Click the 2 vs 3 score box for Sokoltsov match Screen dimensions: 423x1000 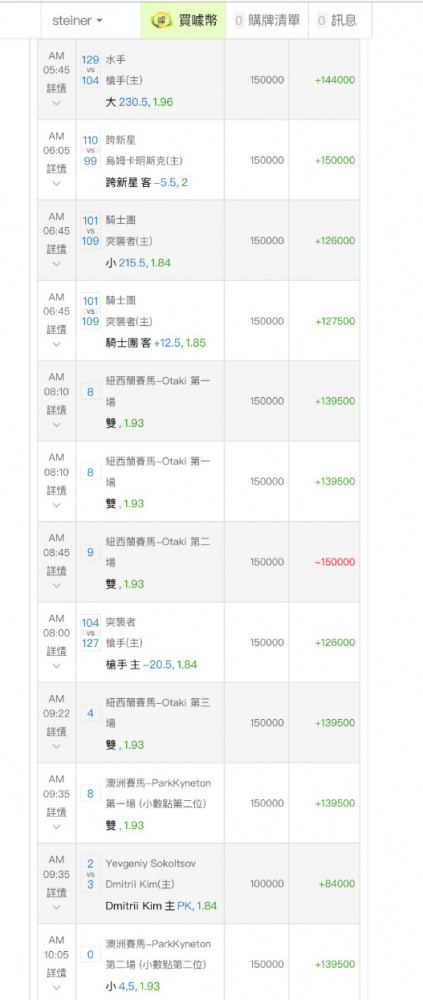pos(91,873)
